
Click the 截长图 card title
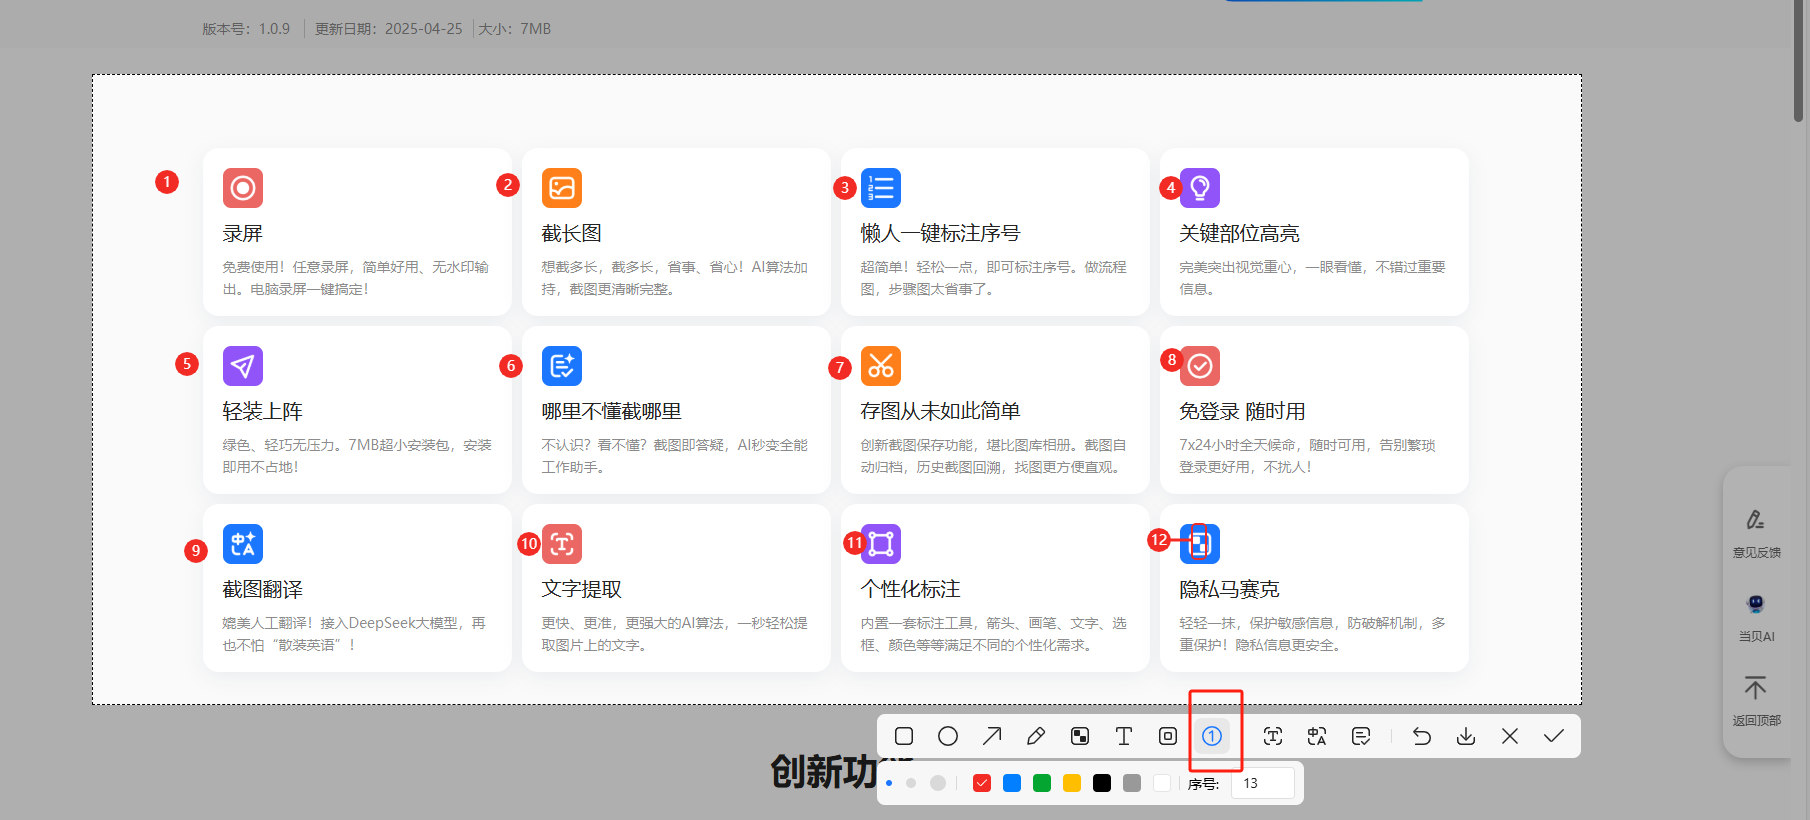click(571, 233)
